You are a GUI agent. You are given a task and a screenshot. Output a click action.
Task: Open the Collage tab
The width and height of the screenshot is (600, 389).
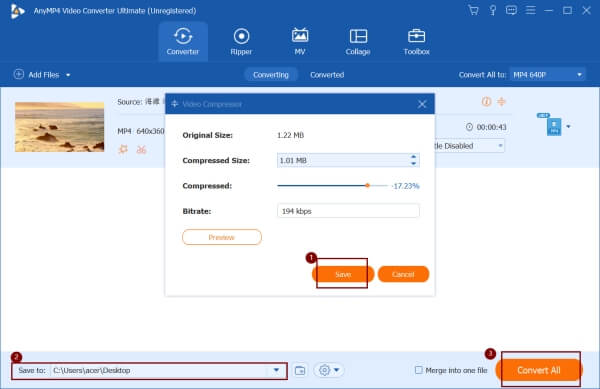(x=358, y=41)
